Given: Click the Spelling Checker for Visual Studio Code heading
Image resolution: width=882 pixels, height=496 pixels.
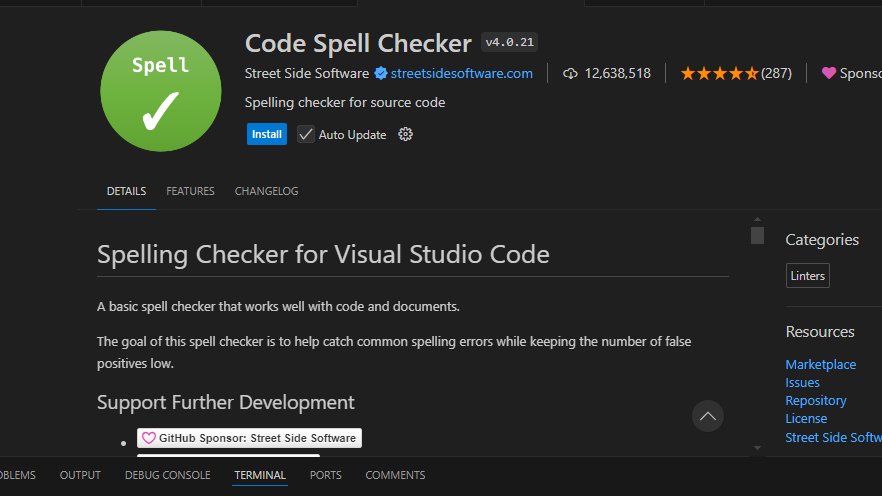Looking at the screenshot, I should tap(323, 255).
